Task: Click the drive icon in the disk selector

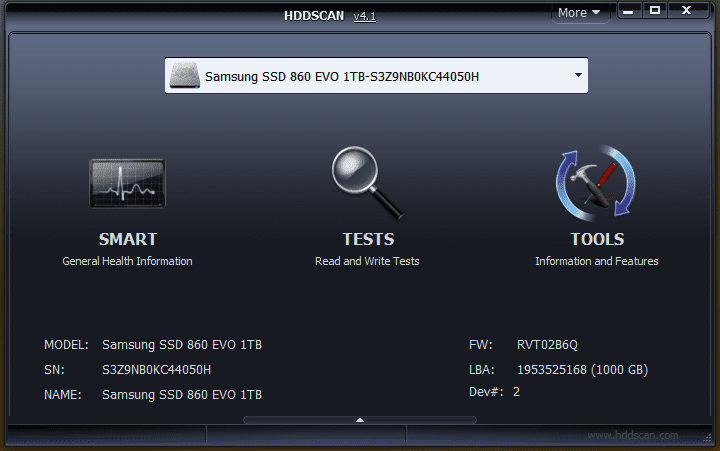Action: coord(184,75)
